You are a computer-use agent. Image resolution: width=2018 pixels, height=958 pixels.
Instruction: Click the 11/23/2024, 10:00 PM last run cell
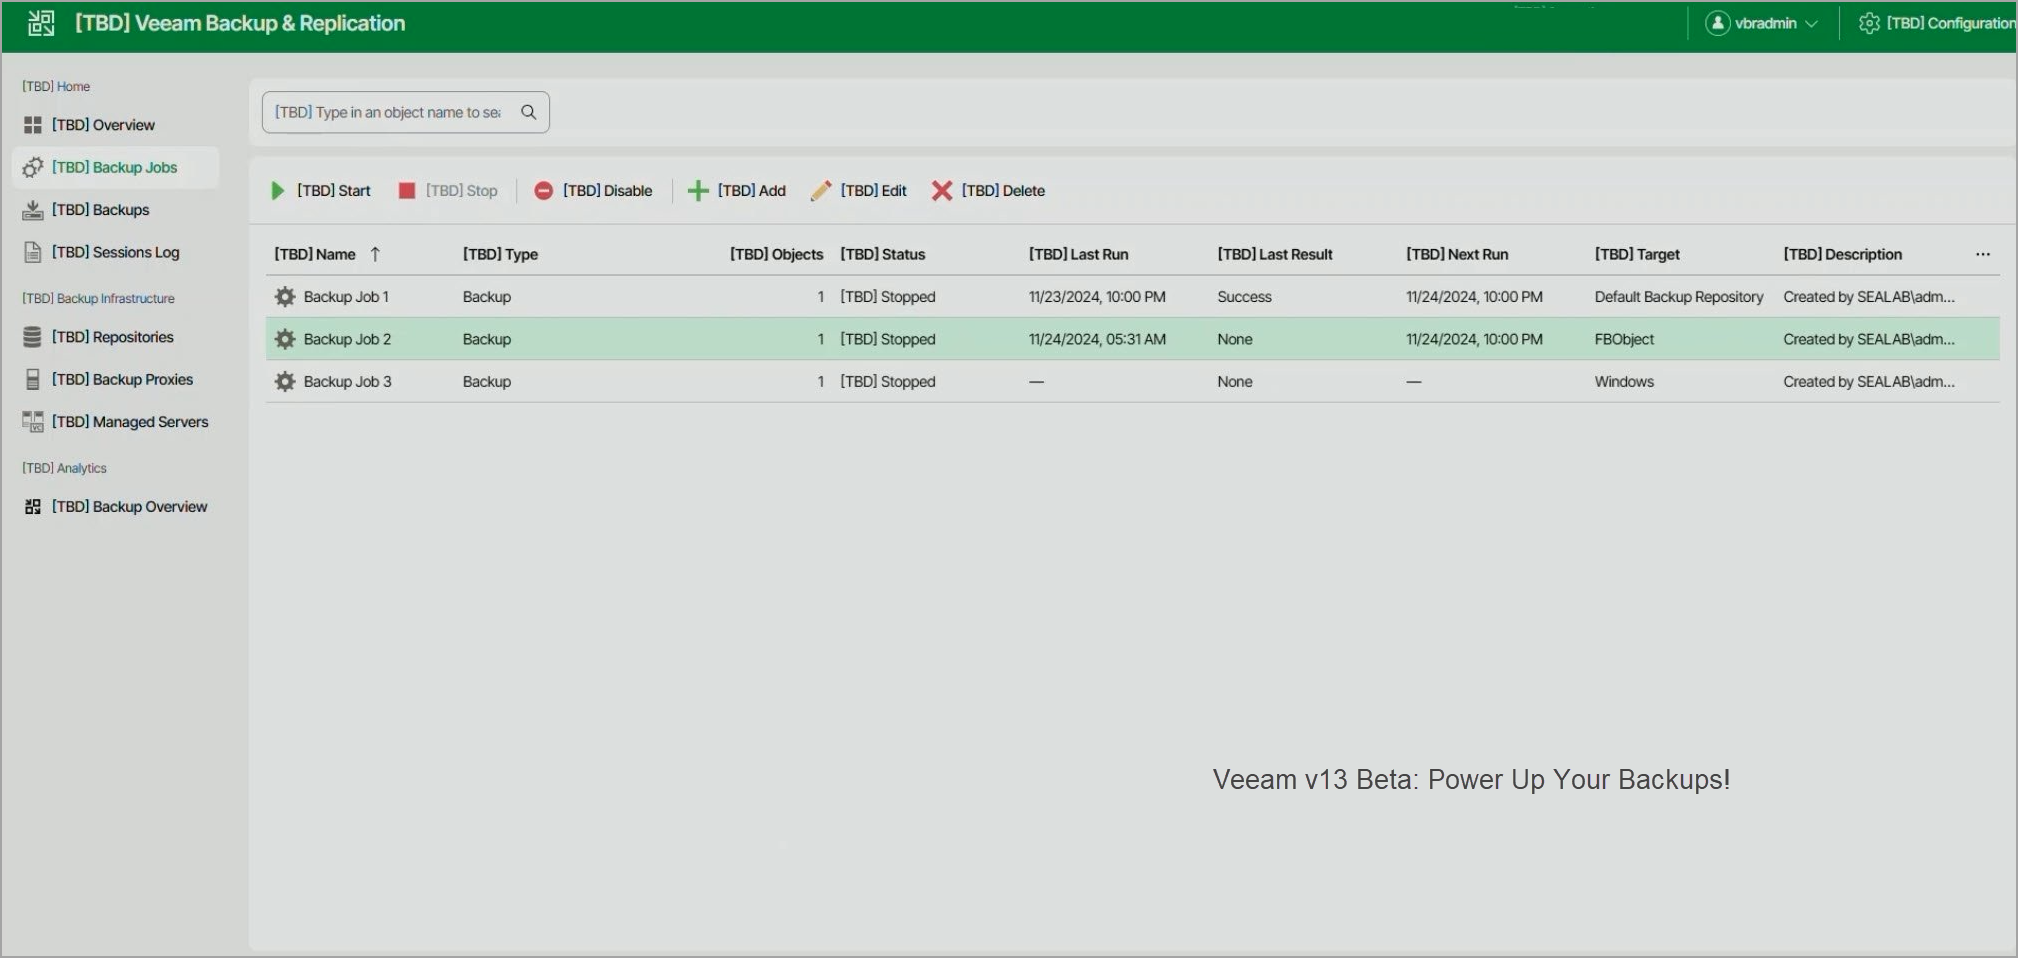pos(1097,297)
